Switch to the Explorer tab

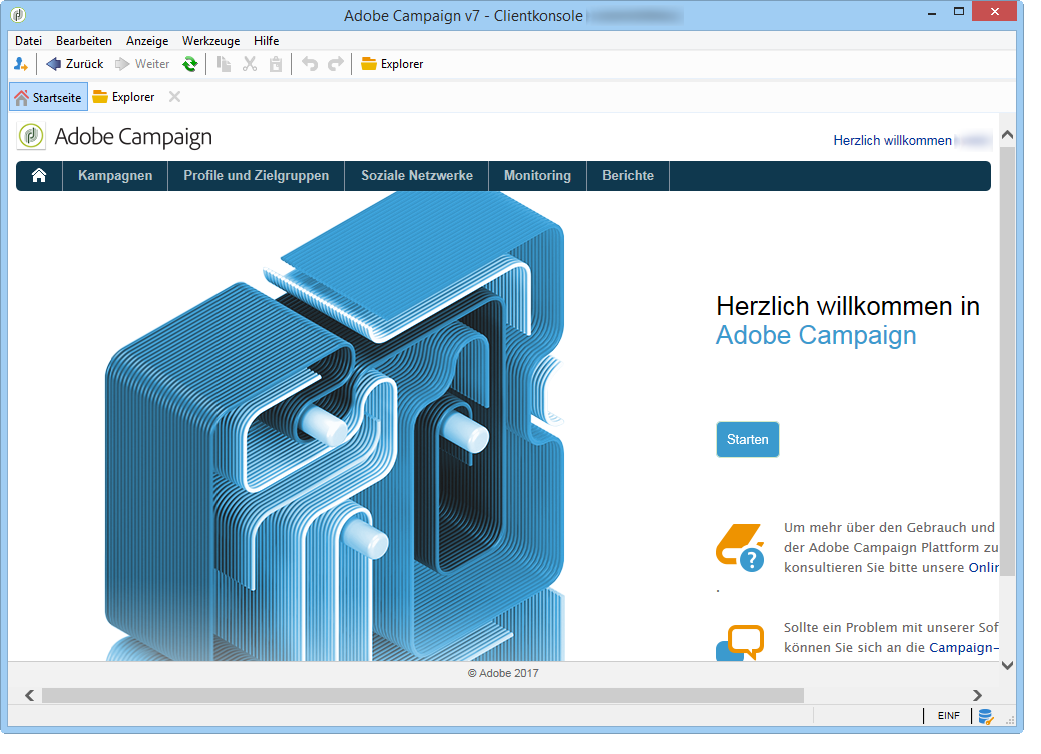coord(123,98)
